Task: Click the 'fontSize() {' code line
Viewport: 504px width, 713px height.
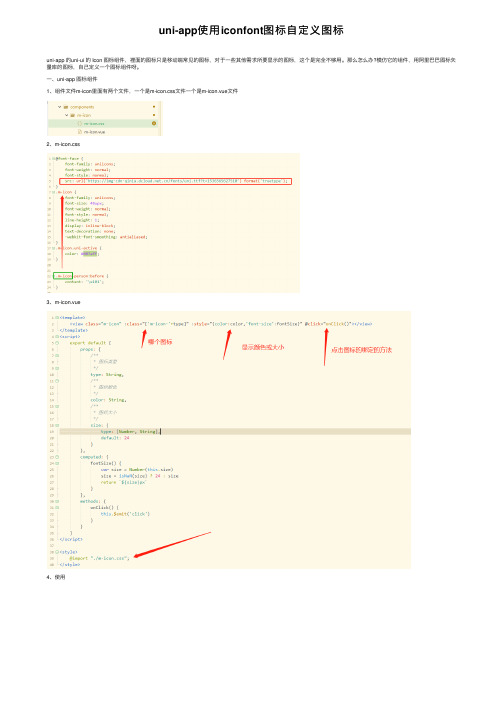Action: [106, 463]
